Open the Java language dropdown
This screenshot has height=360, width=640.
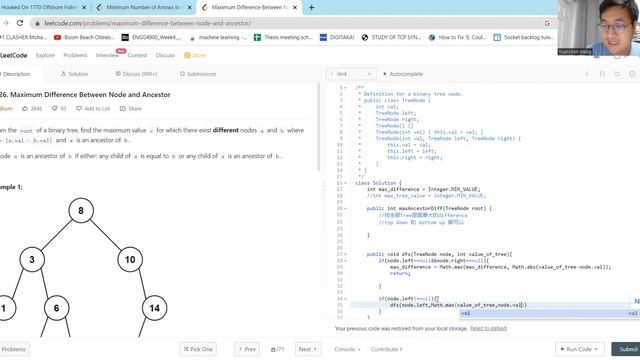coord(351,74)
